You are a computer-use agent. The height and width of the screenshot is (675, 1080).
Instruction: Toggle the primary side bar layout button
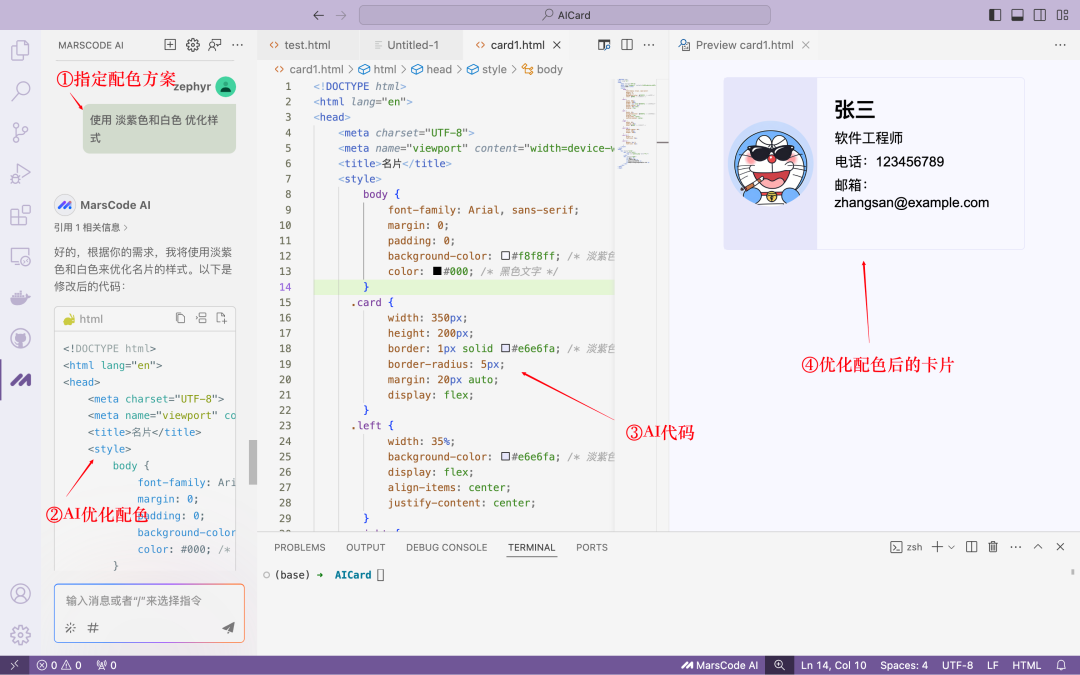(994, 15)
